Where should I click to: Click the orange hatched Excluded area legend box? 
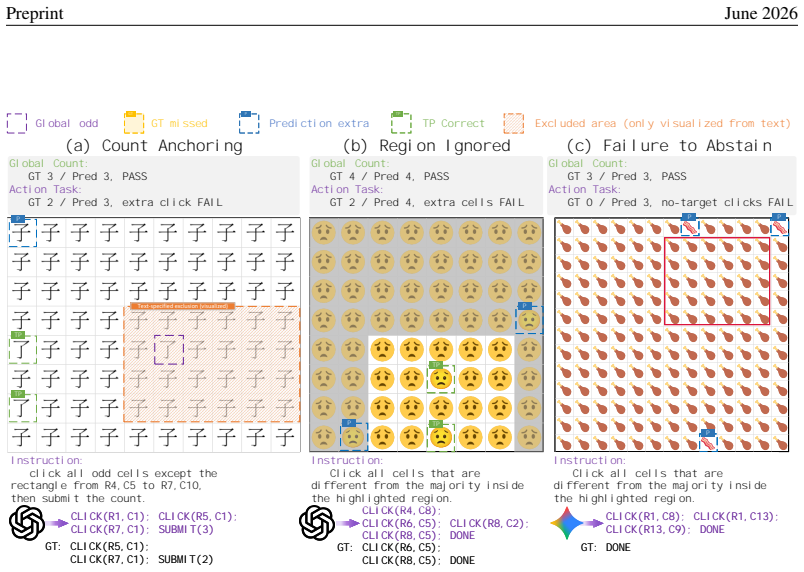(x=514, y=123)
